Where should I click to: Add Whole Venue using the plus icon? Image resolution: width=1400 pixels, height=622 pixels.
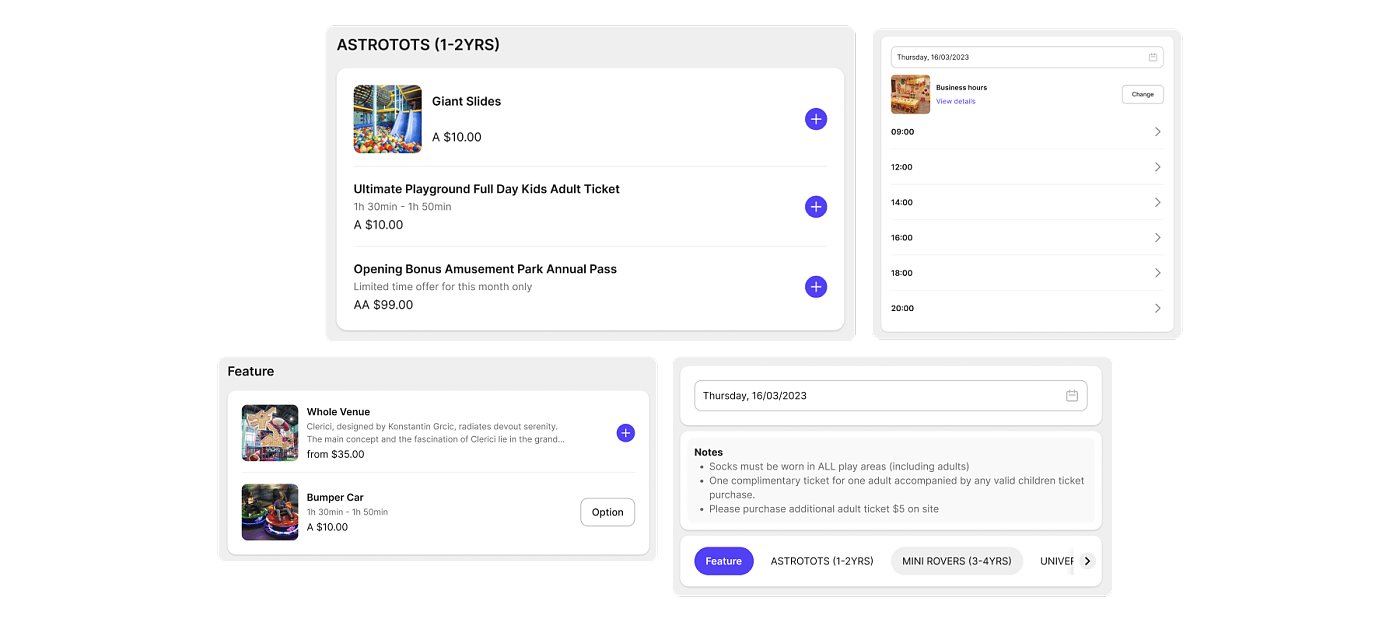pos(625,433)
